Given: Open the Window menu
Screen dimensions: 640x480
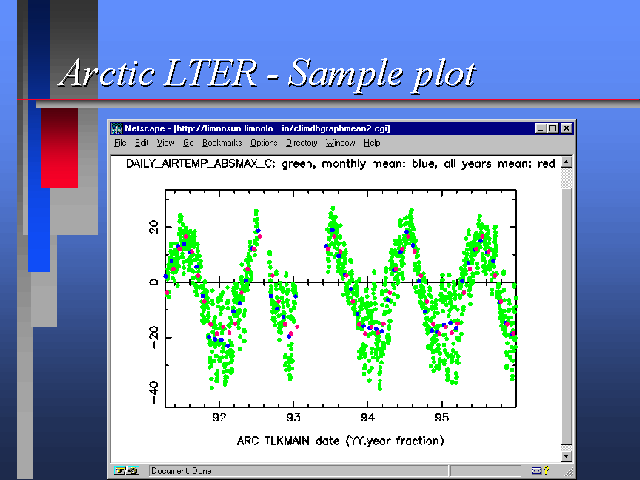Looking at the screenshot, I should [x=340, y=143].
